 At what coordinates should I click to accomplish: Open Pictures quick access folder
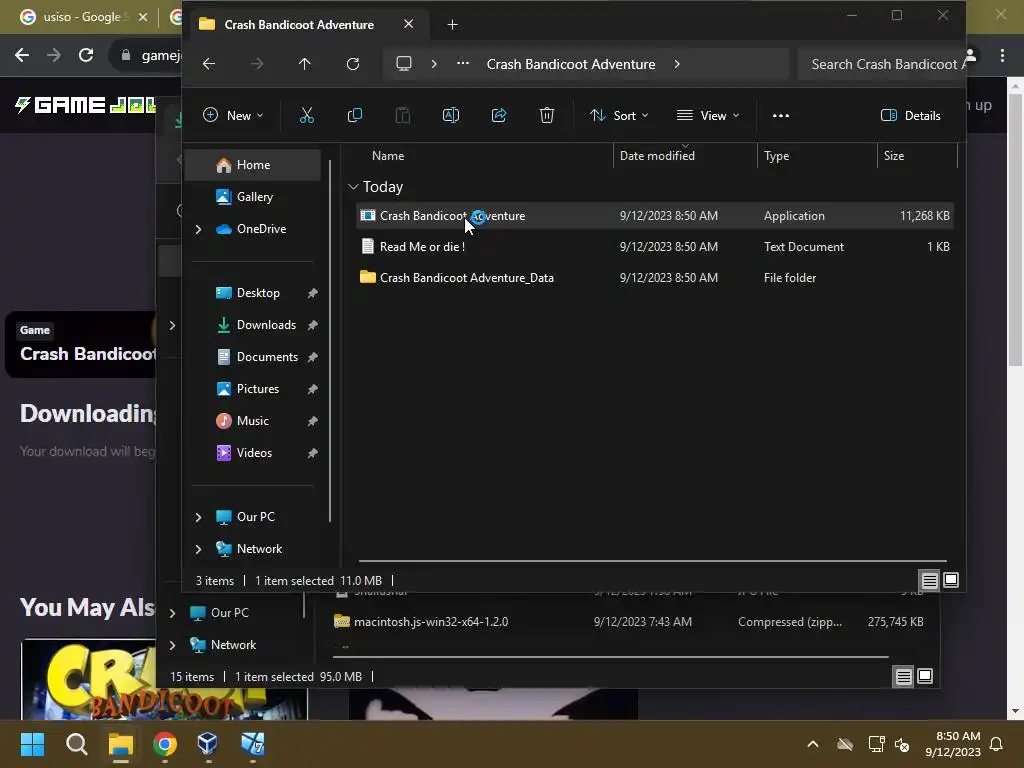(x=257, y=389)
